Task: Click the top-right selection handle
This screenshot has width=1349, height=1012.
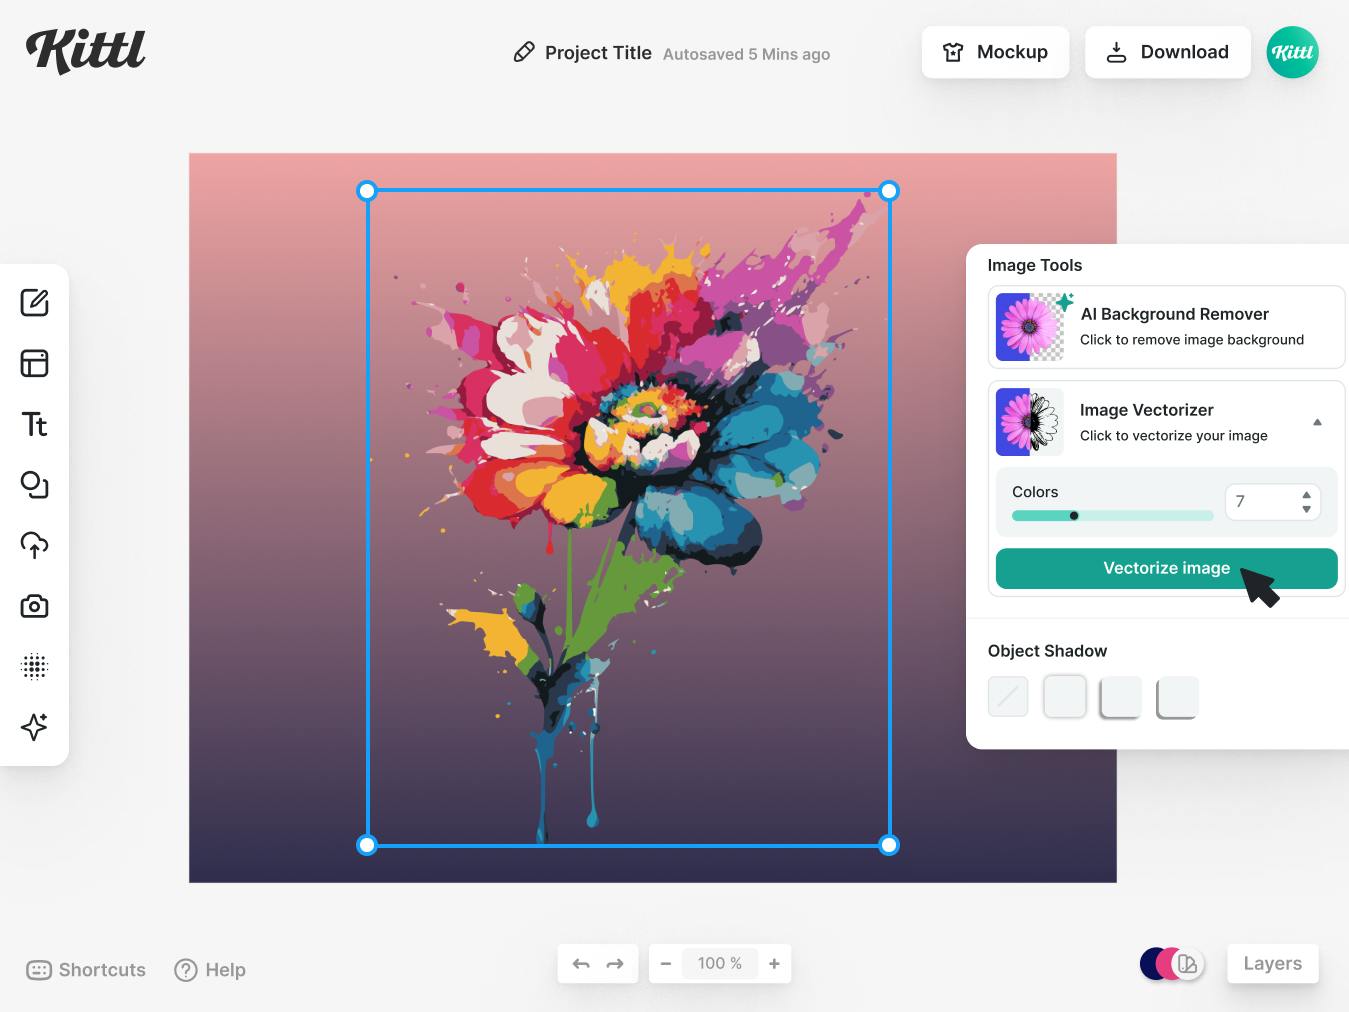Action: [x=889, y=190]
